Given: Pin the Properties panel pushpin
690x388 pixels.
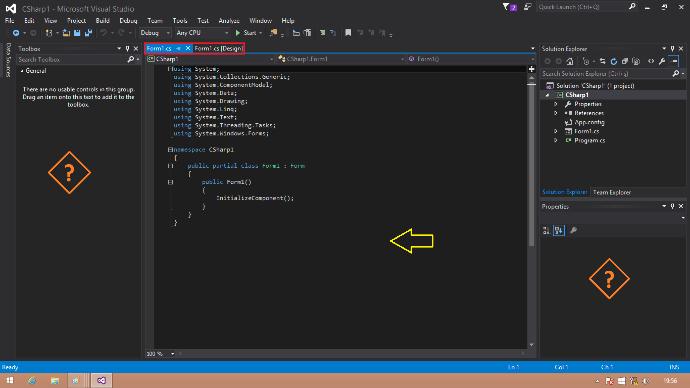Looking at the screenshot, I should pyautogui.click(x=672, y=206).
